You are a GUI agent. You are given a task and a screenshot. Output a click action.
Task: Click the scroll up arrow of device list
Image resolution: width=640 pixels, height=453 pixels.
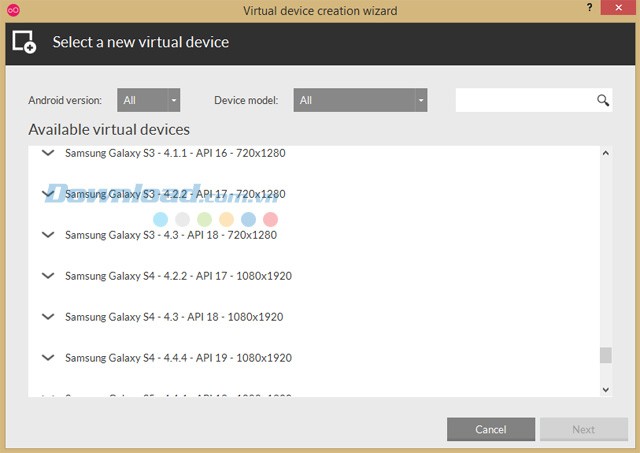pos(605,153)
